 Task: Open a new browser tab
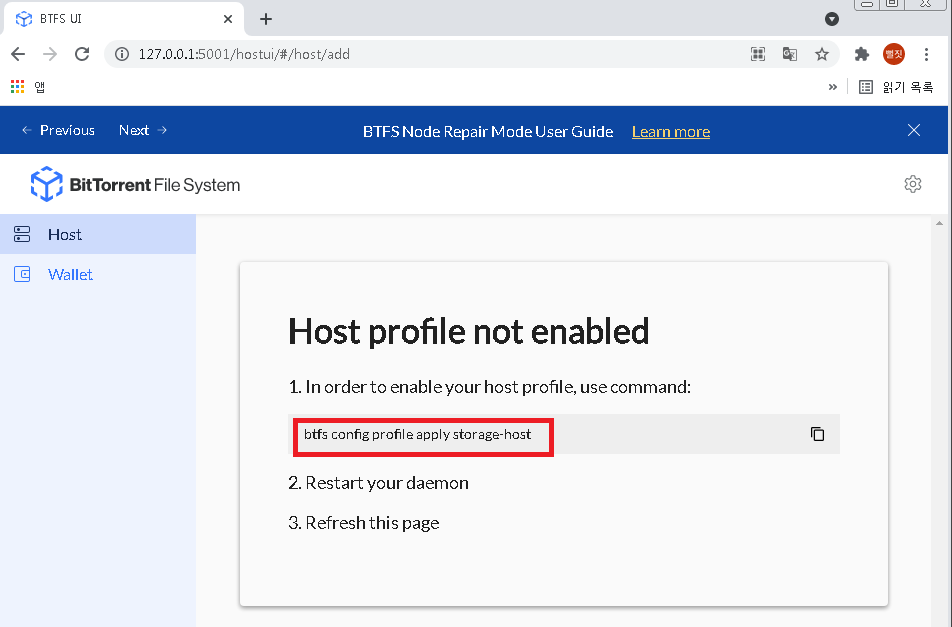[x=265, y=19]
